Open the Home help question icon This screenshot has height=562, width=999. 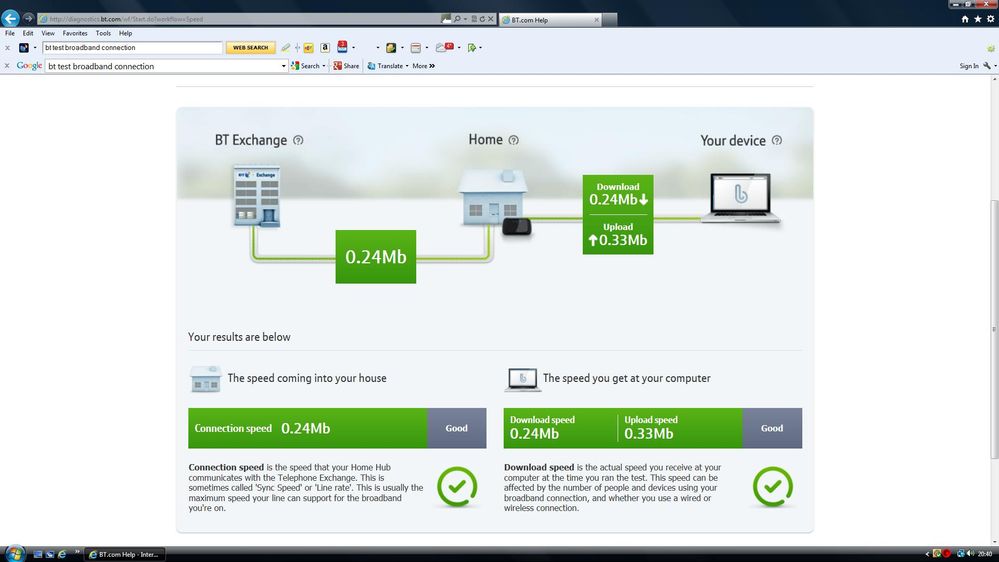514,140
